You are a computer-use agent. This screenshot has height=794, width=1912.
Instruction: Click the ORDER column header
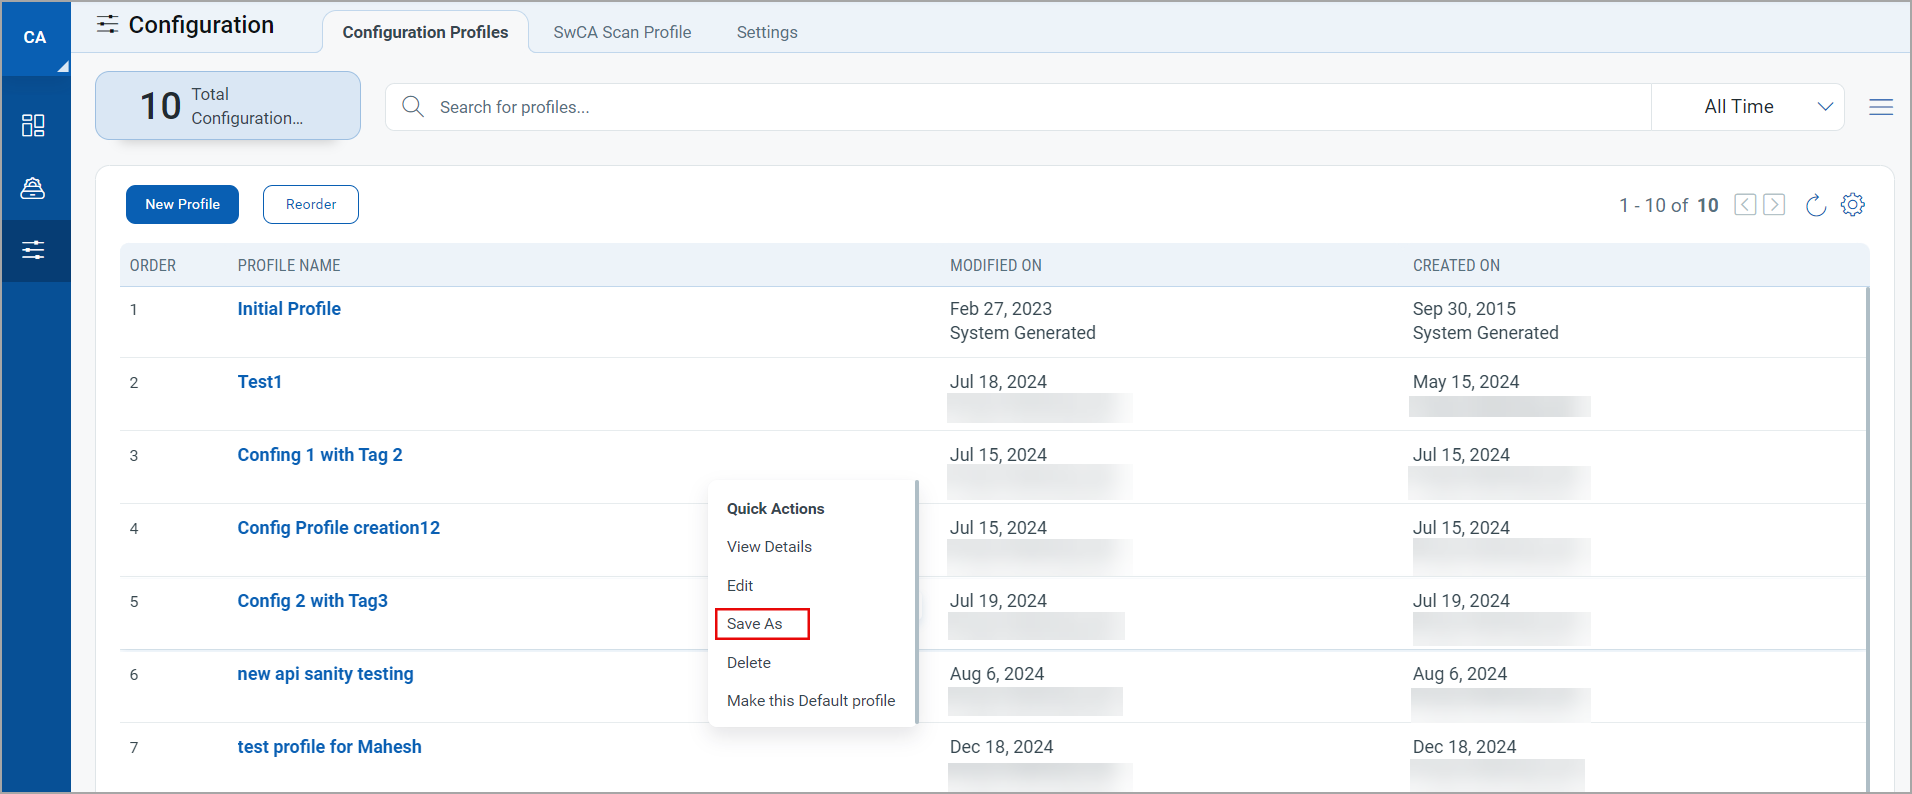click(153, 266)
